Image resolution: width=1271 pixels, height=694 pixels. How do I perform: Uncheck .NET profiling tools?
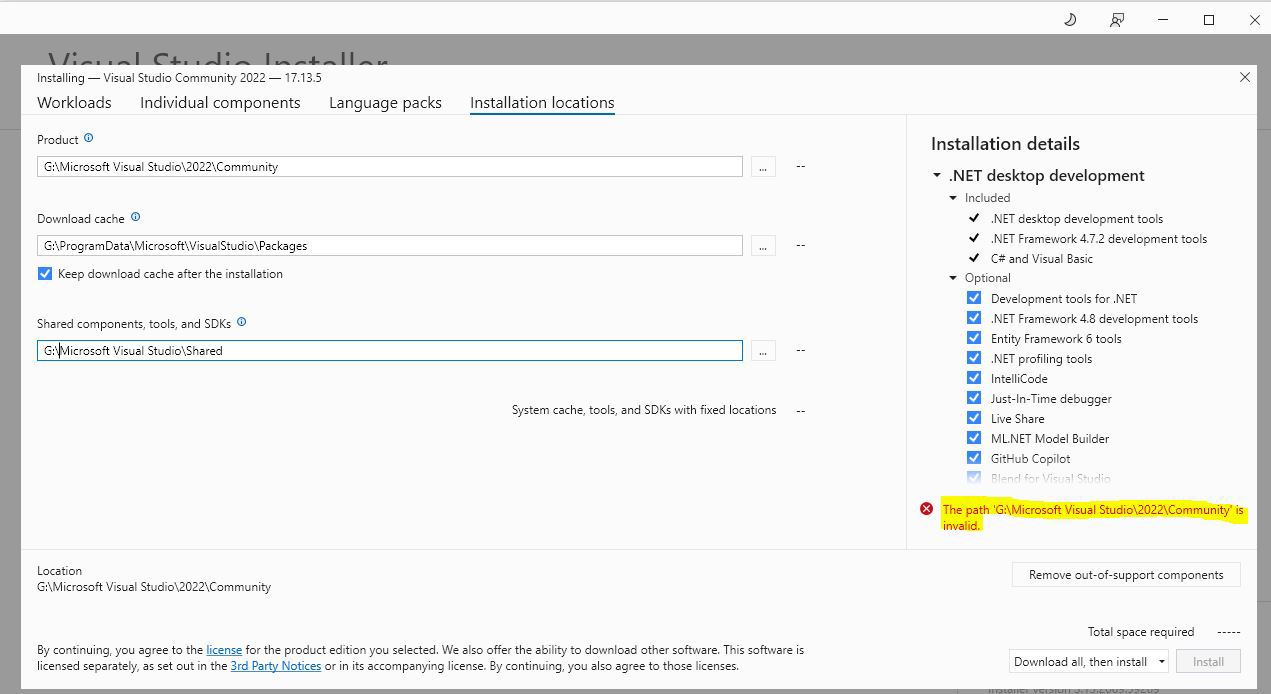click(974, 358)
